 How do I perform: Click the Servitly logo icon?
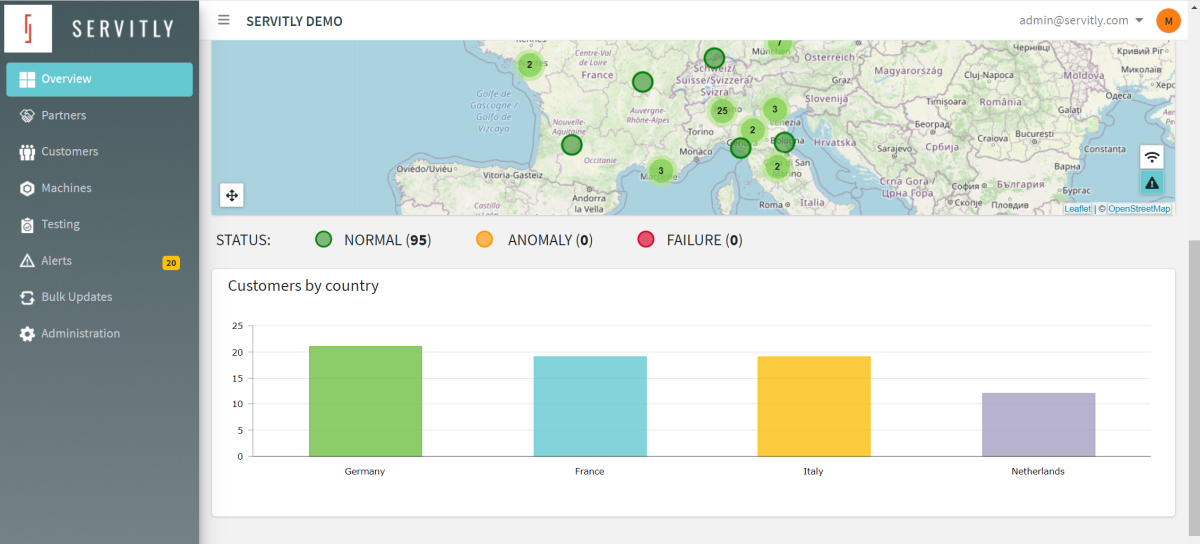(28, 28)
